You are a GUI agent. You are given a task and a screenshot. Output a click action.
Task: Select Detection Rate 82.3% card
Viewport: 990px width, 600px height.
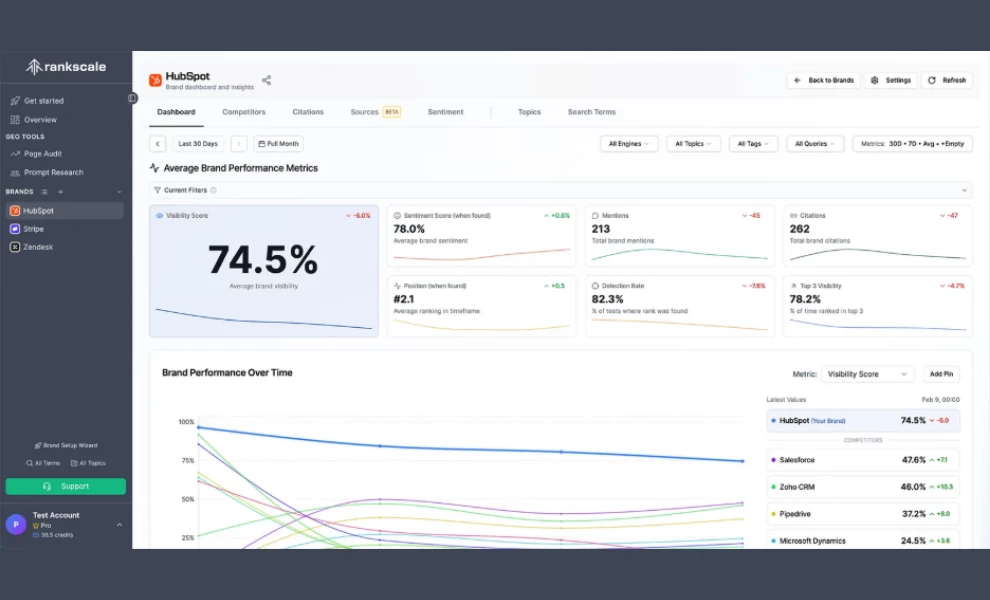pyautogui.click(x=679, y=306)
